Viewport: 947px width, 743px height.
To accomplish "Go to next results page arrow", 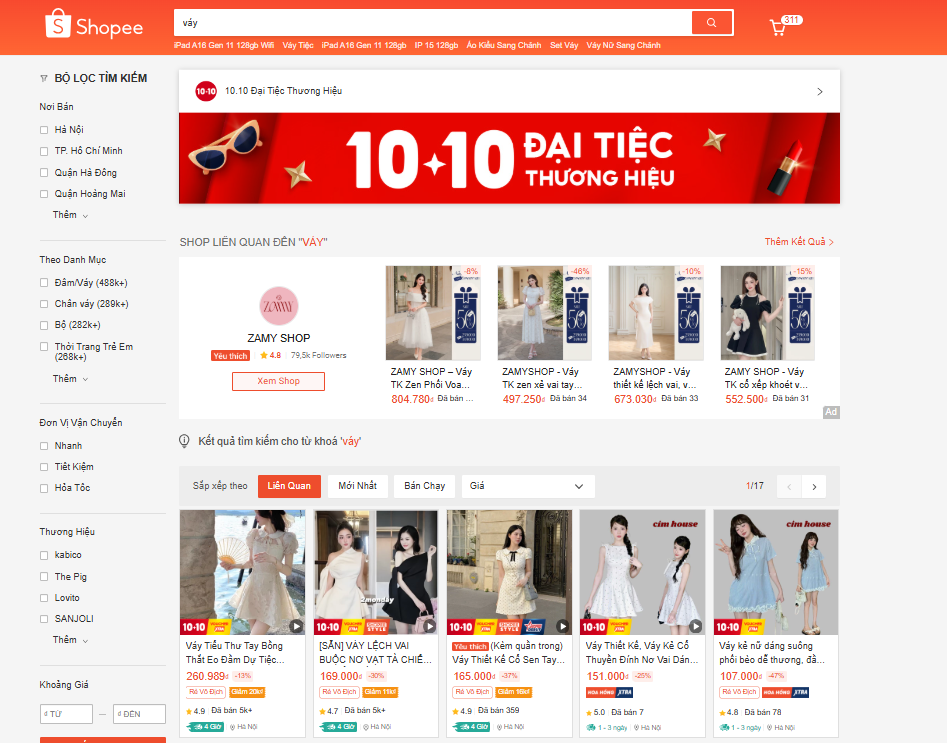I will [814, 487].
